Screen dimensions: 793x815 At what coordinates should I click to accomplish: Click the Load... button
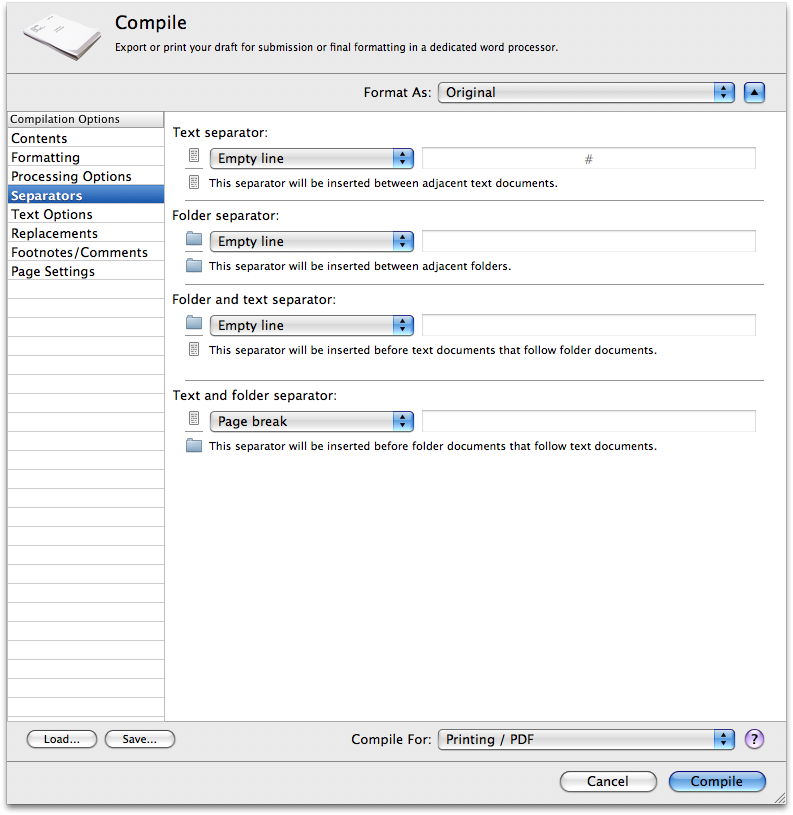[x=61, y=739]
